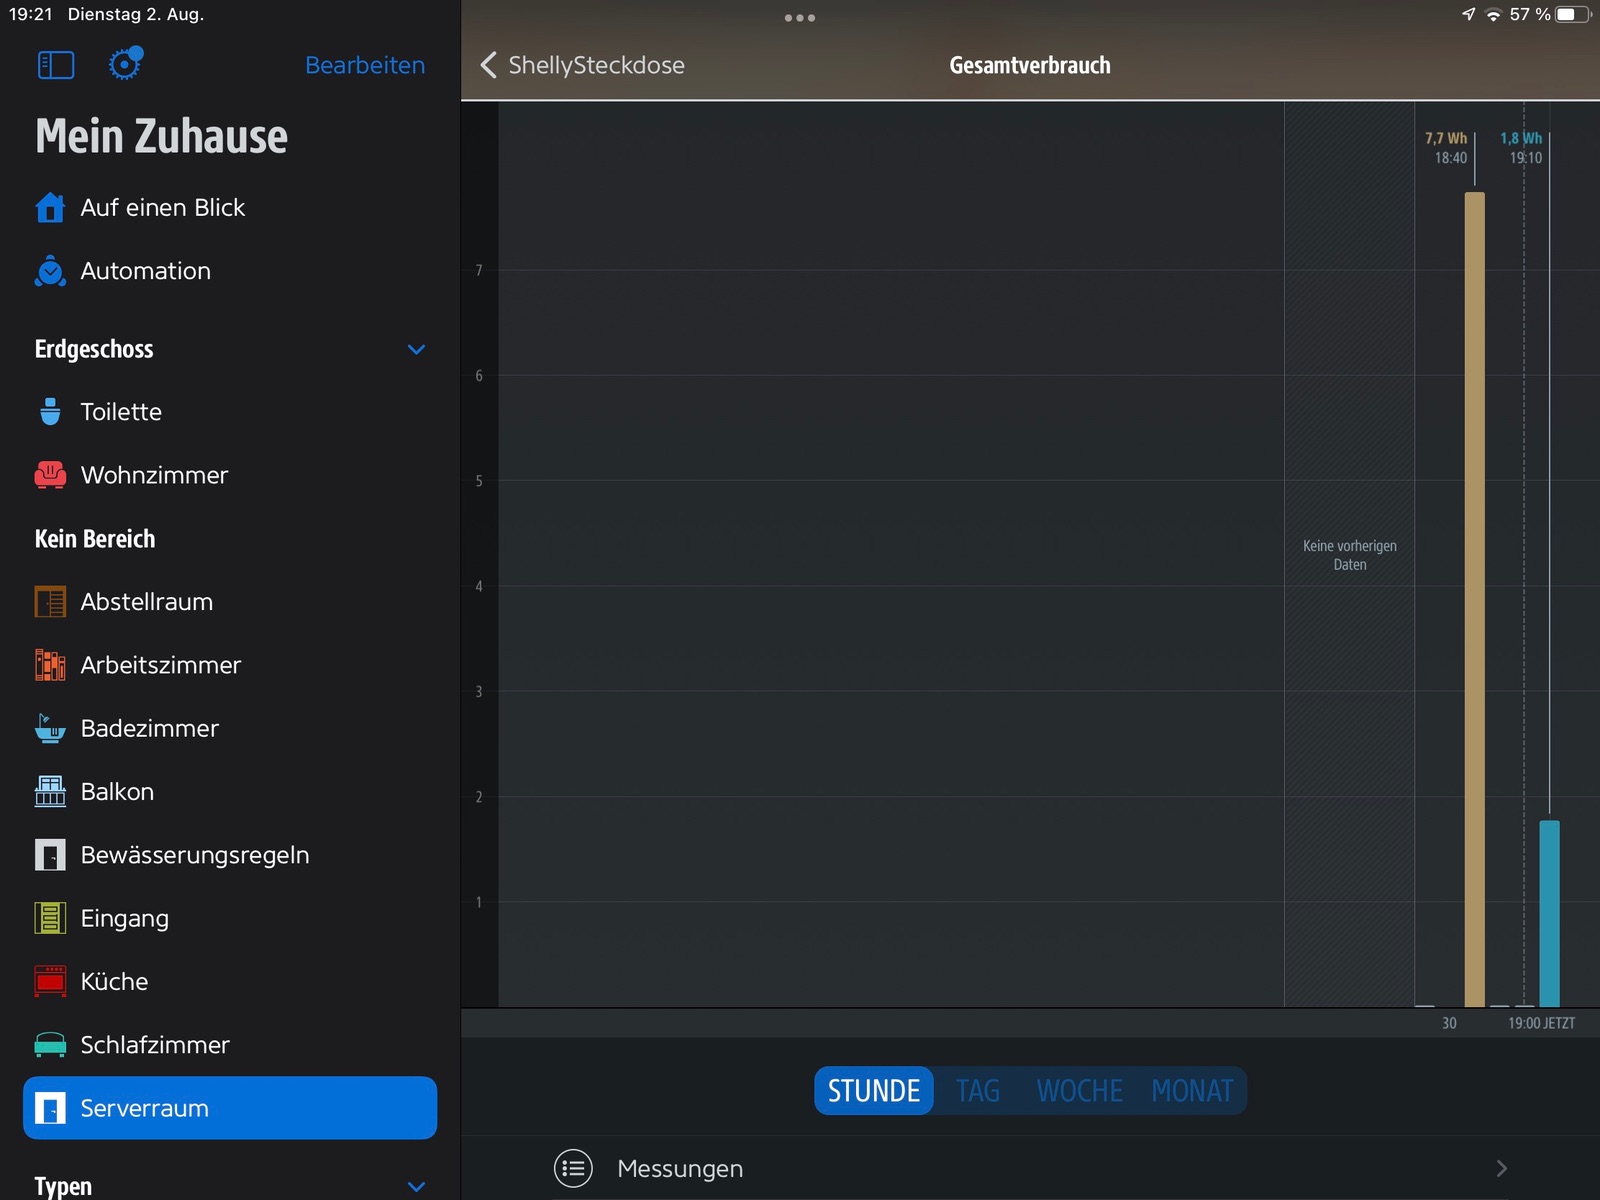Switch chart range to STUNDE
1600x1200 pixels.
tap(874, 1090)
